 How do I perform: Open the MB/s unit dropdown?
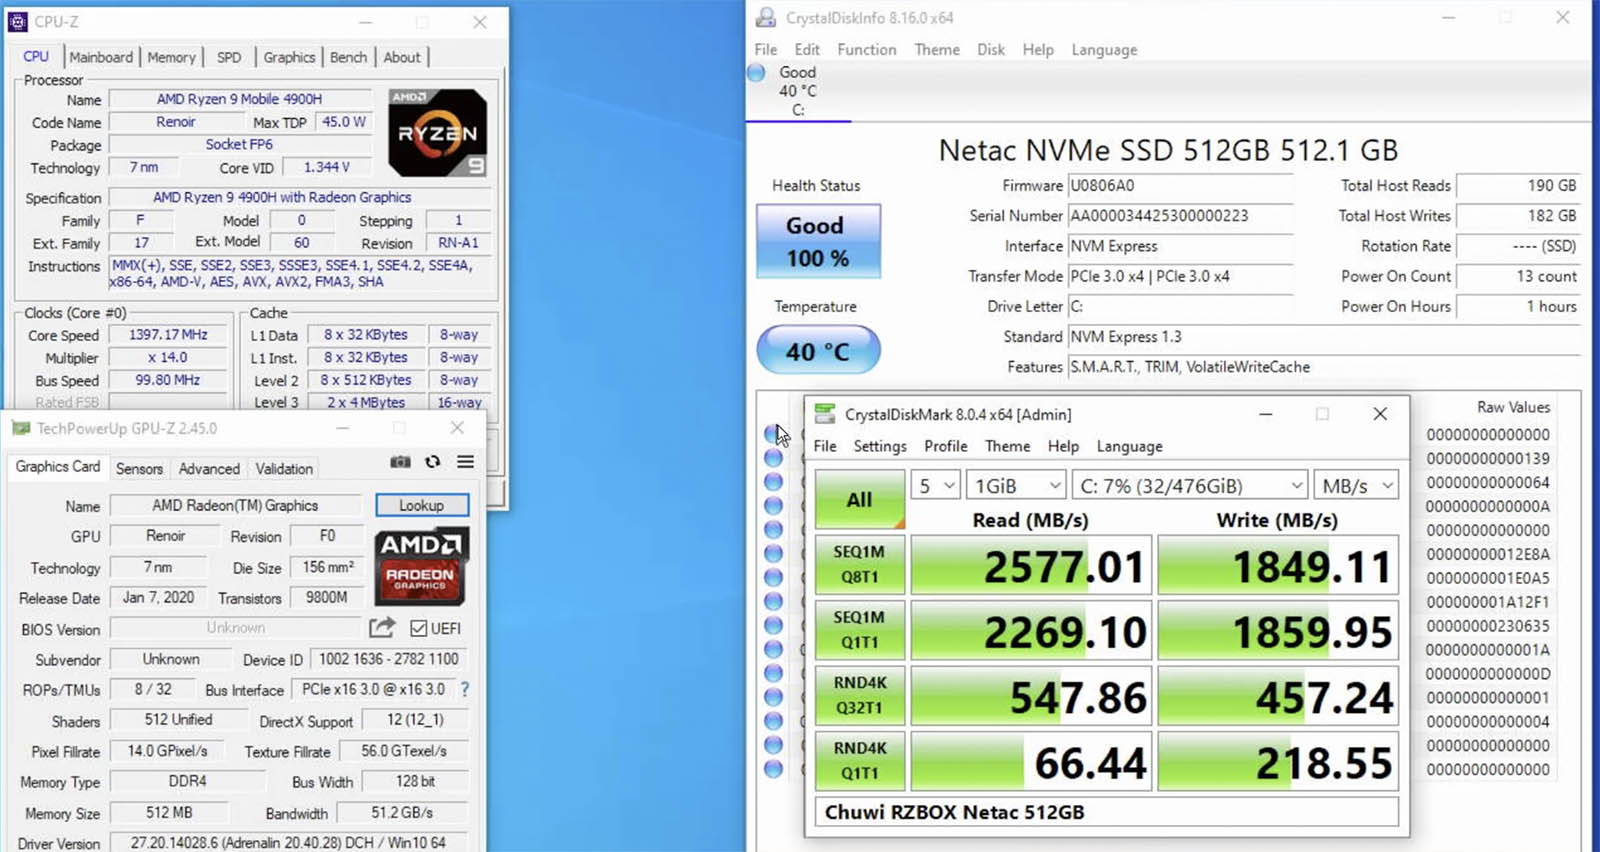pos(1356,486)
